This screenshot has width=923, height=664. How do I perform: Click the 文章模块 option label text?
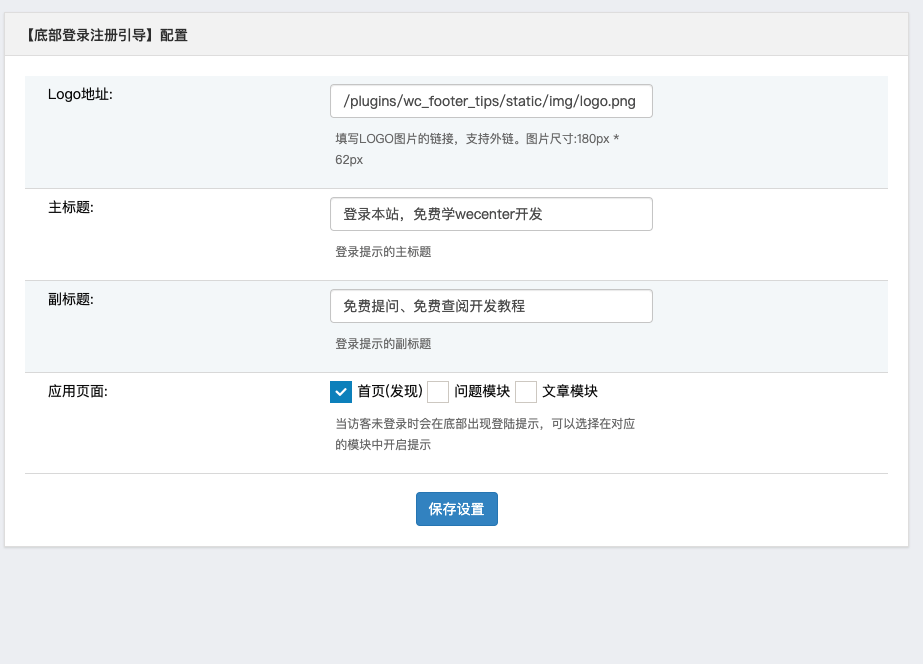[x=570, y=391]
